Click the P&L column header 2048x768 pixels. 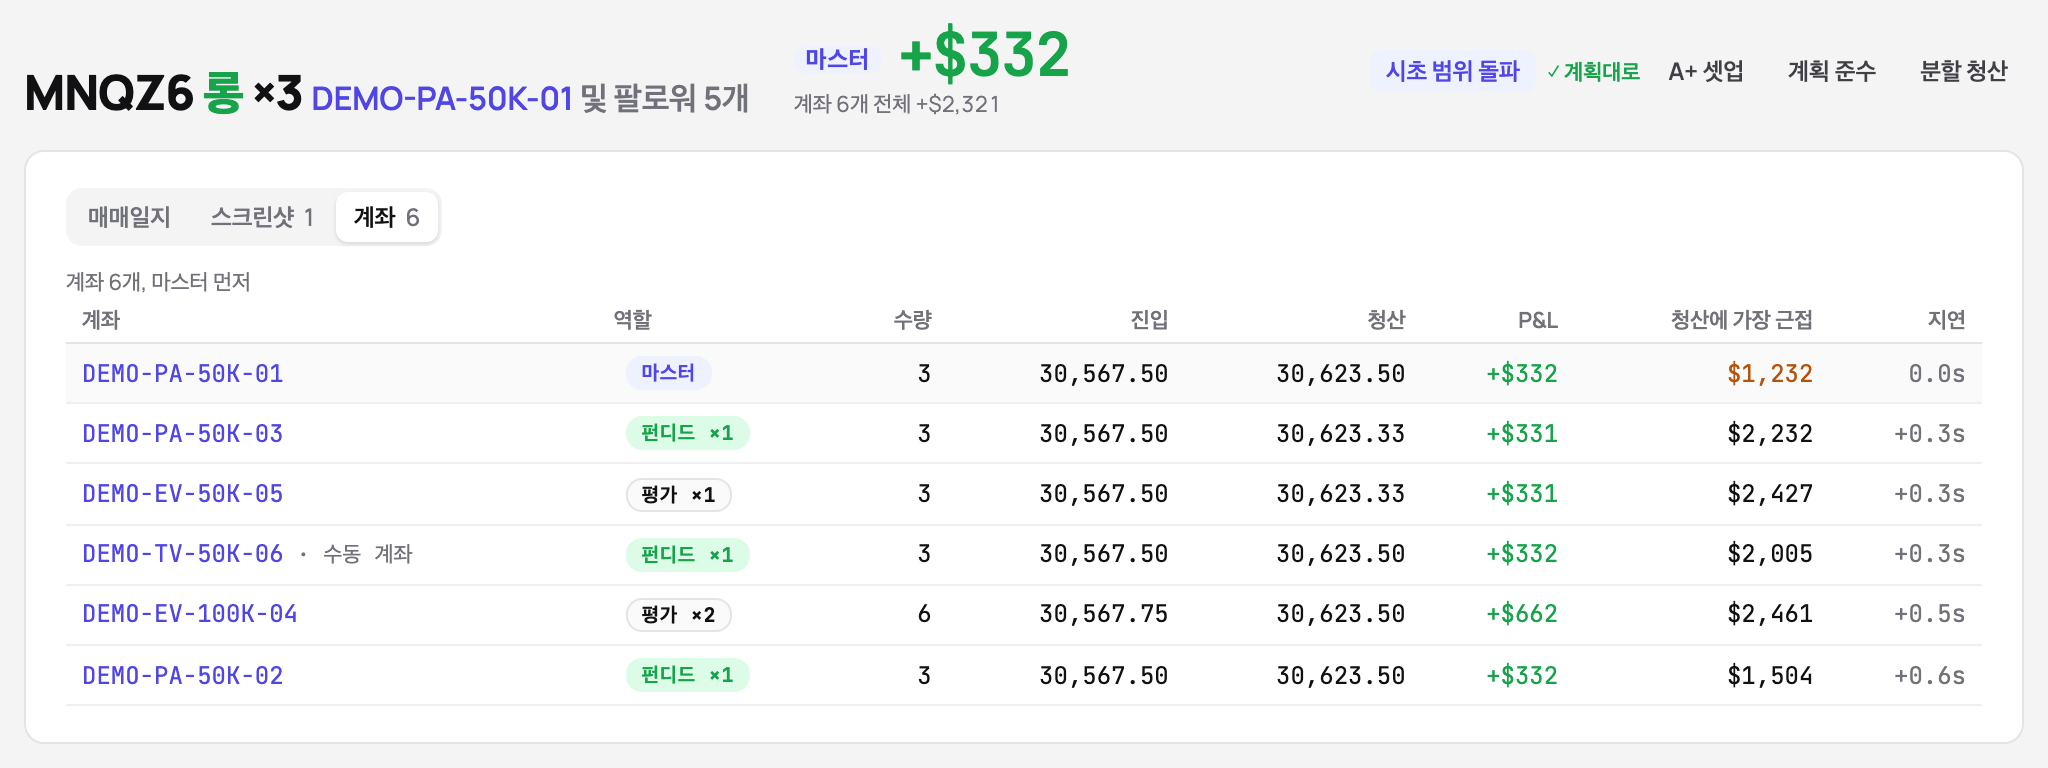tap(1538, 320)
